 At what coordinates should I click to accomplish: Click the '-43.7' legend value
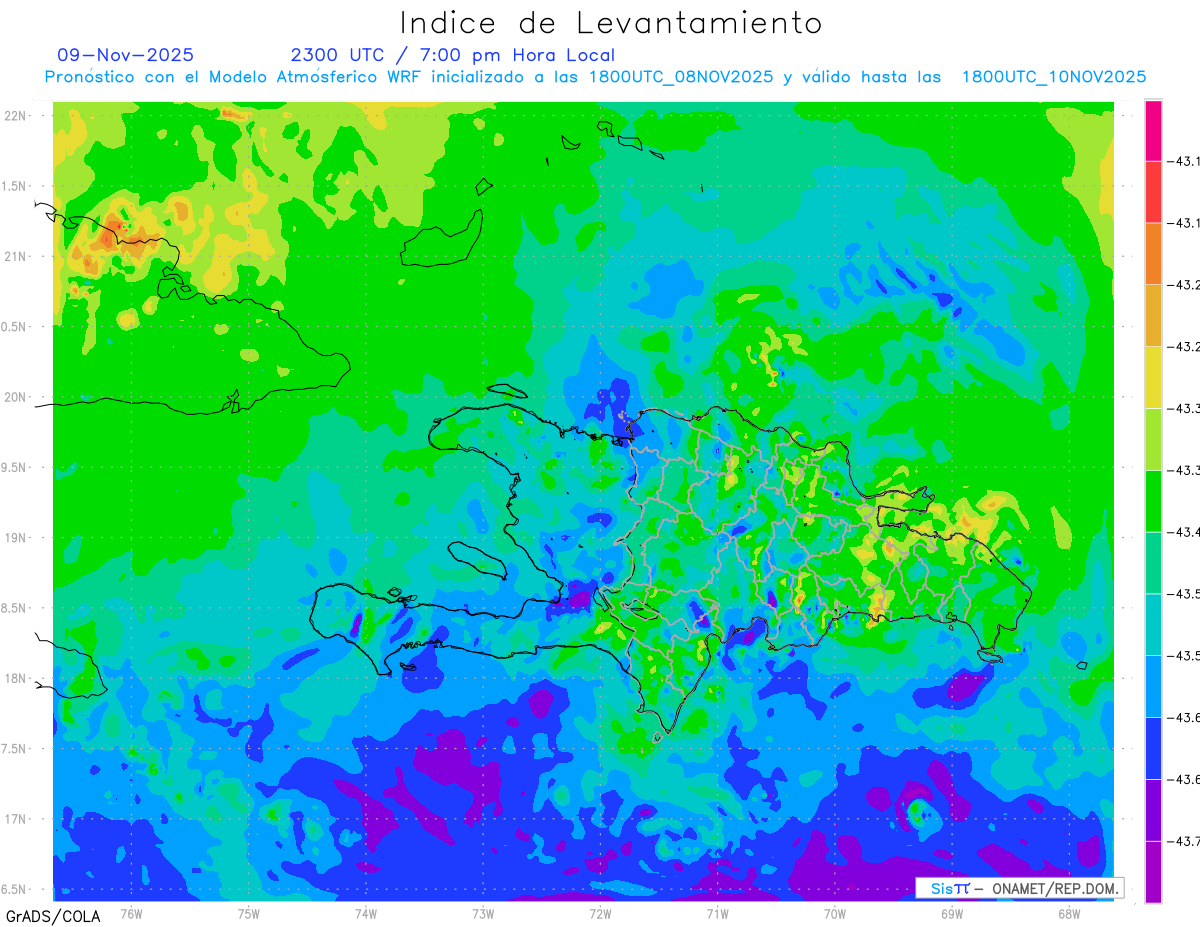click(1184, 841)
